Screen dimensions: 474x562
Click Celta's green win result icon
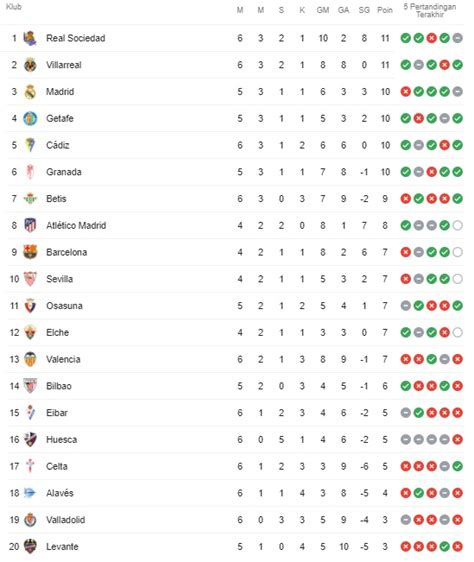(x=457, y=466)
